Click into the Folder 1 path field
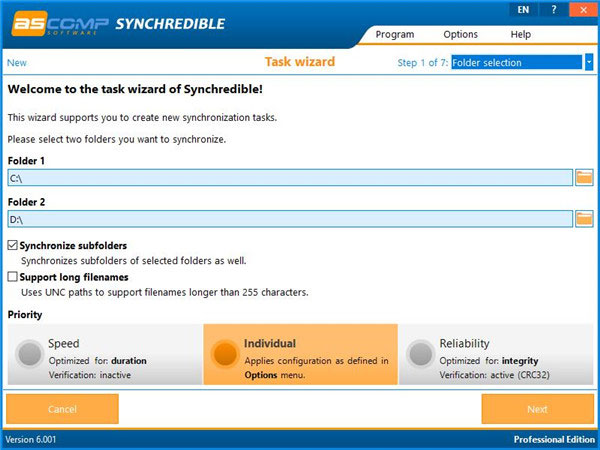 coord(290,178)
